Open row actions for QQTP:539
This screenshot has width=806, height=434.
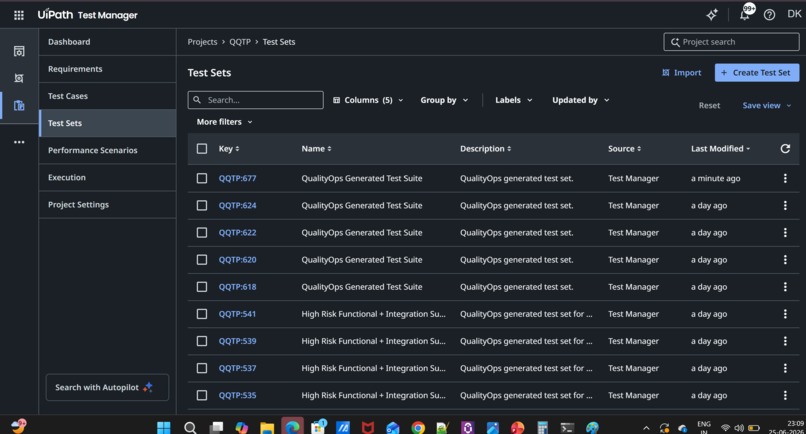pos(785,341)
